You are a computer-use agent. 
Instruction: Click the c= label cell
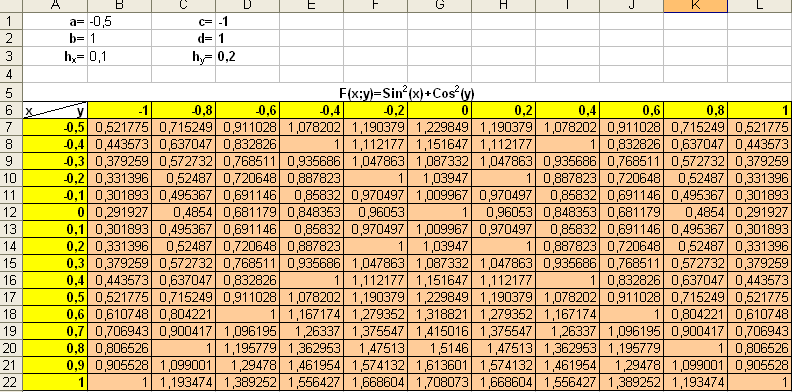pyautogui.click(x=184, y=21)
